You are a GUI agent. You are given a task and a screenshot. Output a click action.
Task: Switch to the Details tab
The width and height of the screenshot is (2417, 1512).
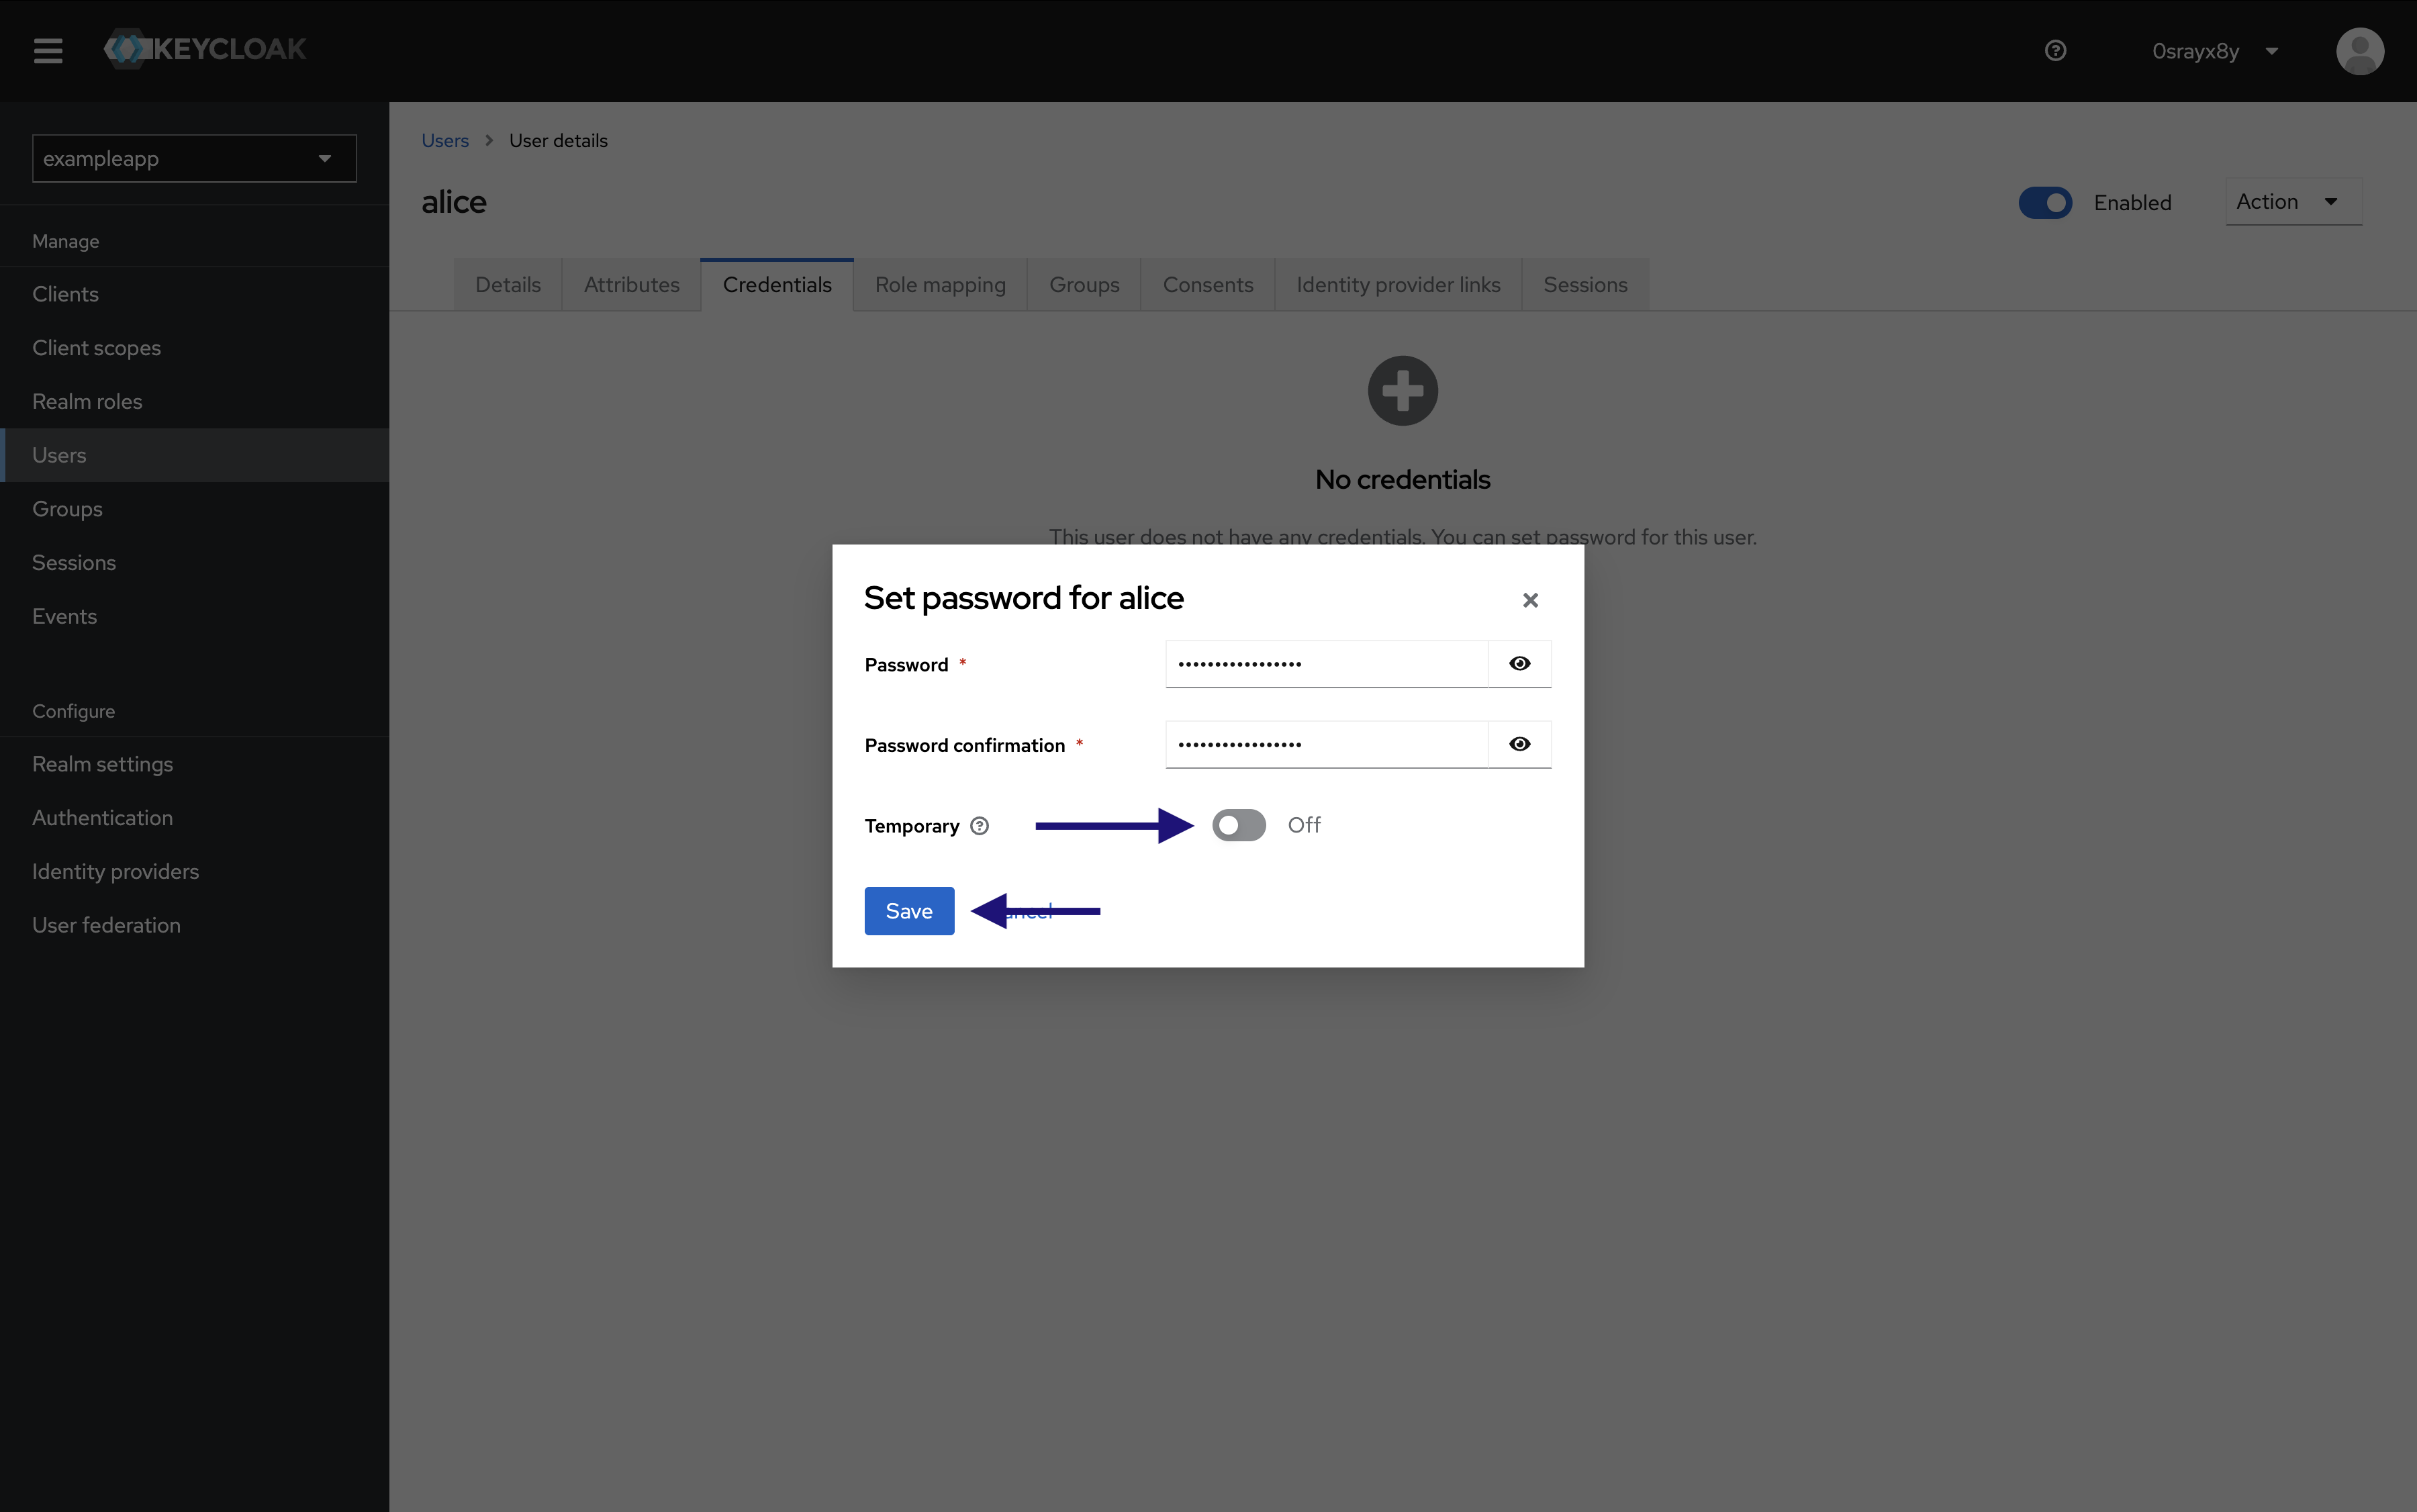tap(508, 285)
